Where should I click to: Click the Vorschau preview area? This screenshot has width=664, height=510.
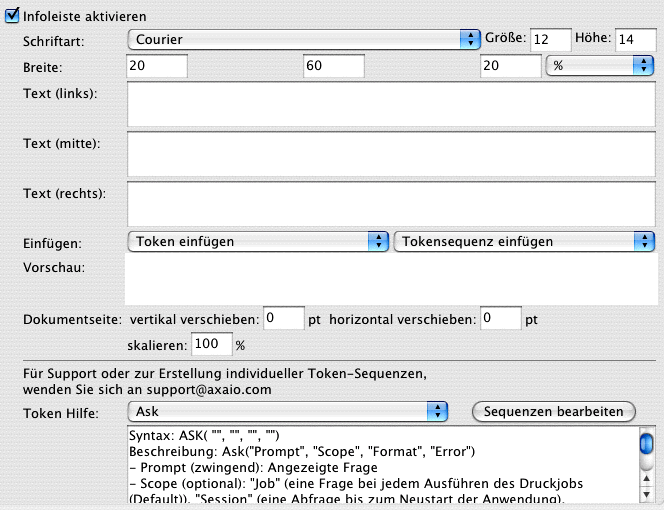[391, 279]
